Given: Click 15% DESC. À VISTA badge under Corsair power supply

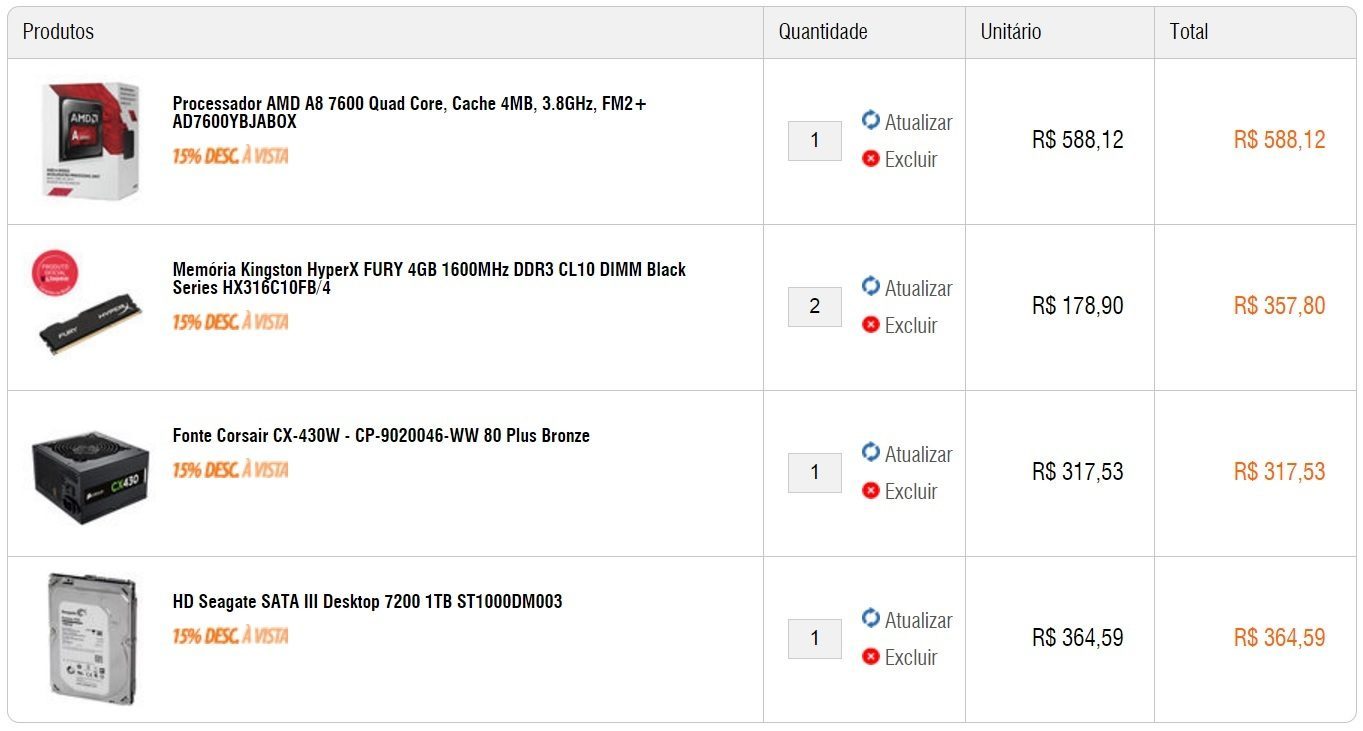Looking at the screenshot, I should [230, 470].
